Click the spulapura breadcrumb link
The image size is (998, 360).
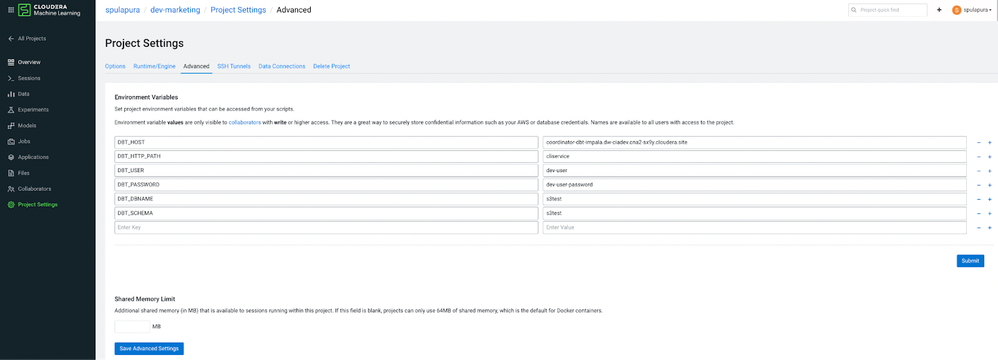[122, 10]
